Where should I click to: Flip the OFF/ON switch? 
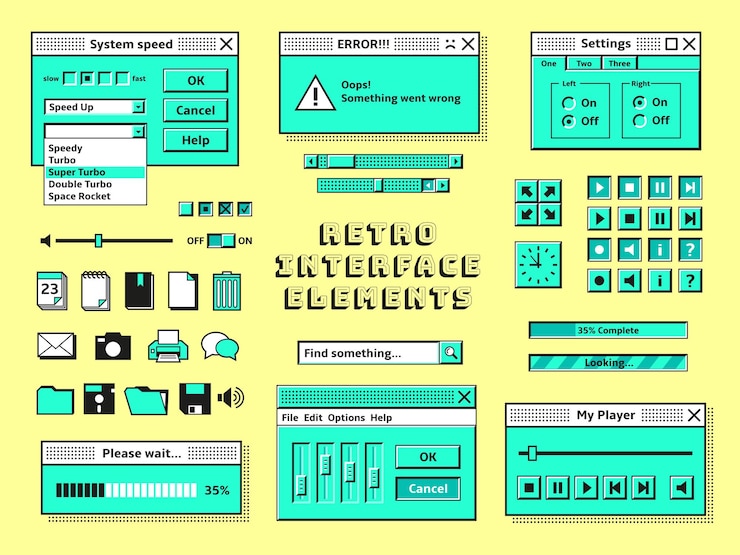(221, 241)
